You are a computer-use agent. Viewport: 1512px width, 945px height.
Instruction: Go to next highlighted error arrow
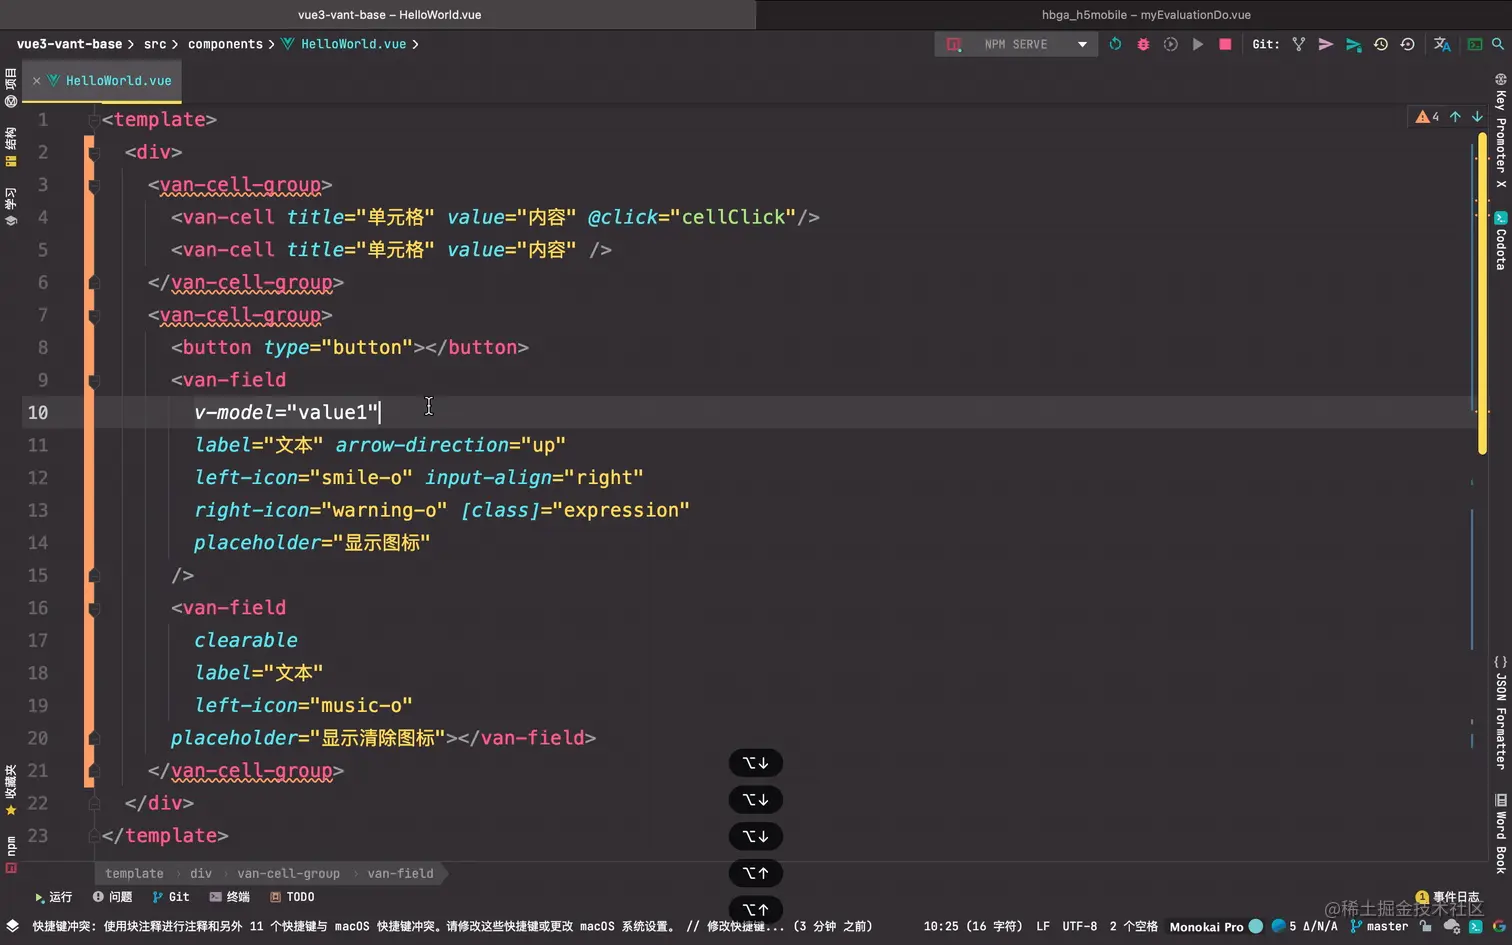(1477, 117)
